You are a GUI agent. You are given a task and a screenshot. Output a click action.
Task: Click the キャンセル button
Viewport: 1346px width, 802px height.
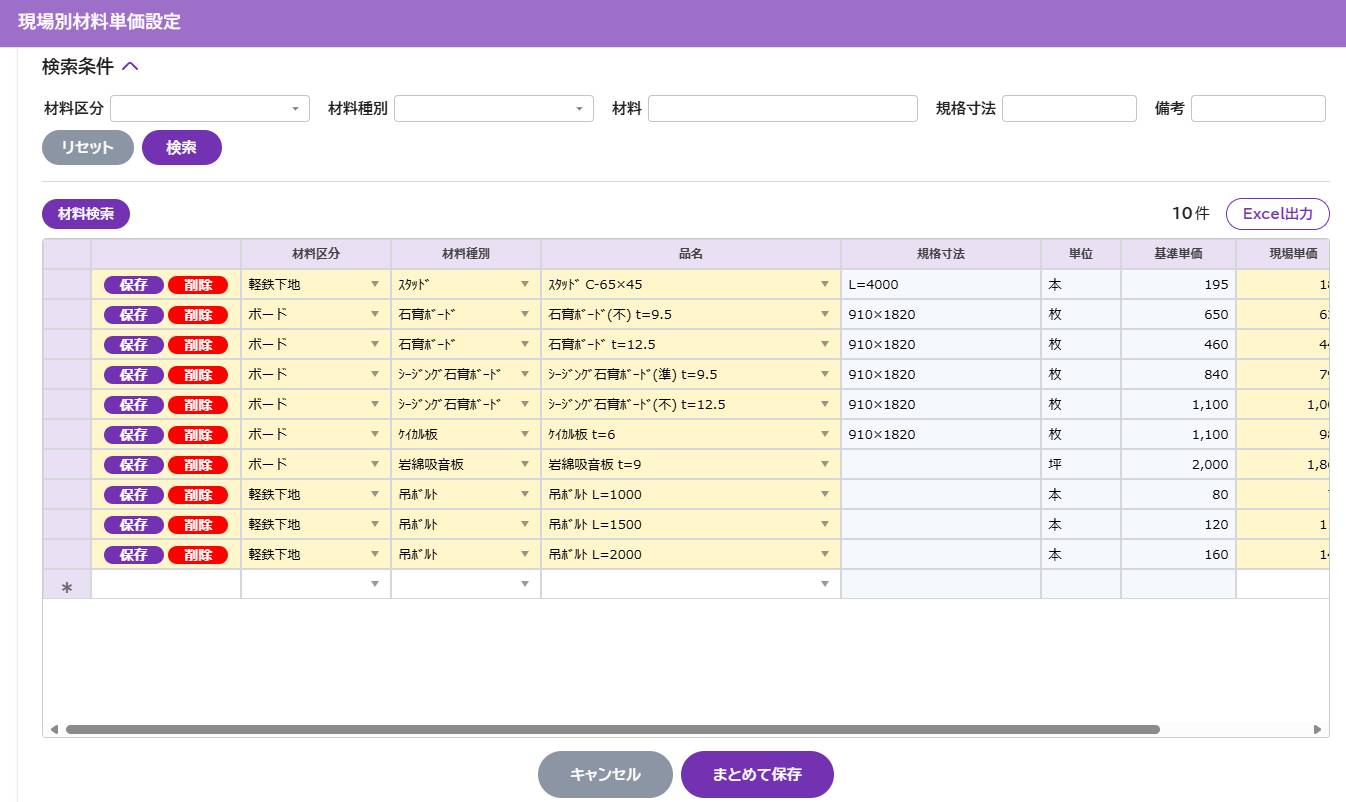605,774
